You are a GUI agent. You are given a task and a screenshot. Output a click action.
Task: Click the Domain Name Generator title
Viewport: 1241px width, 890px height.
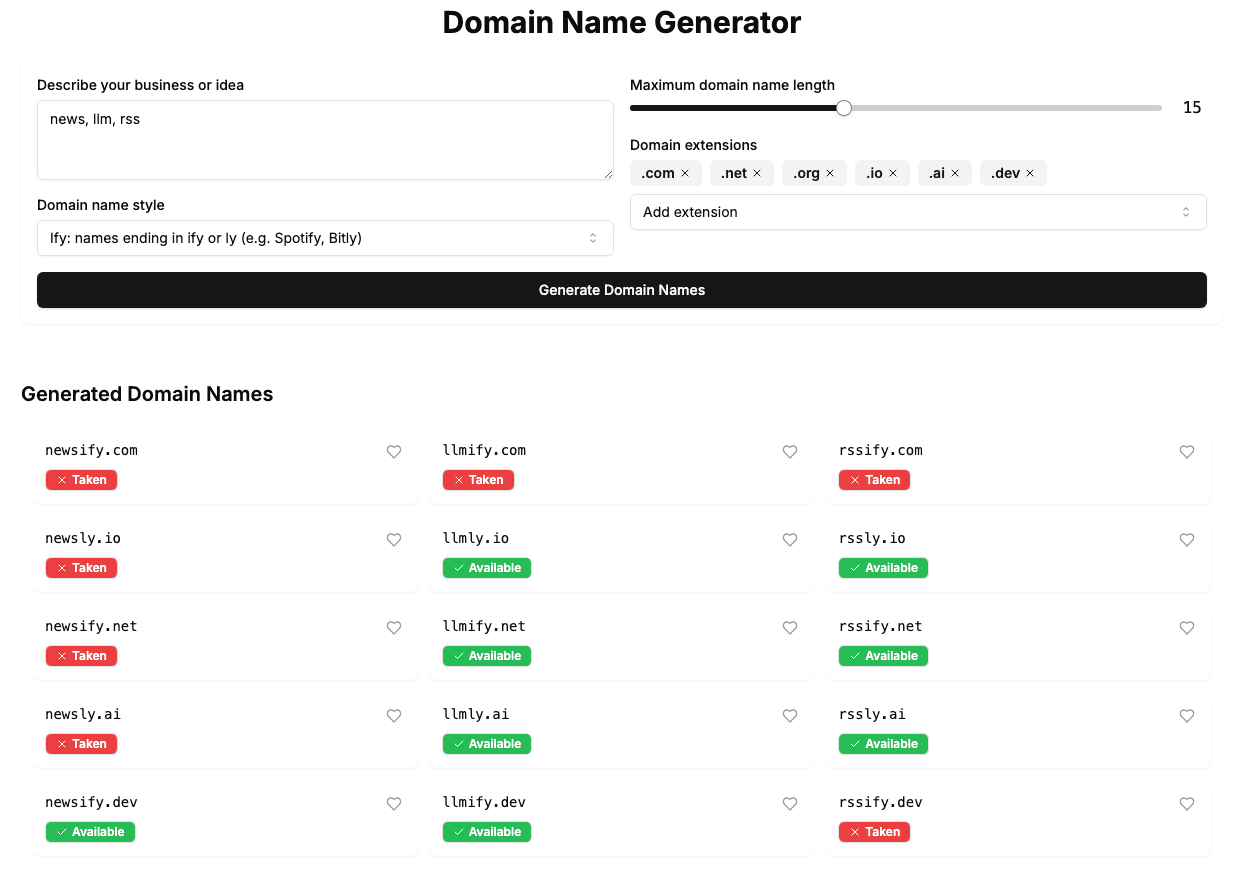tap(622, 22)
